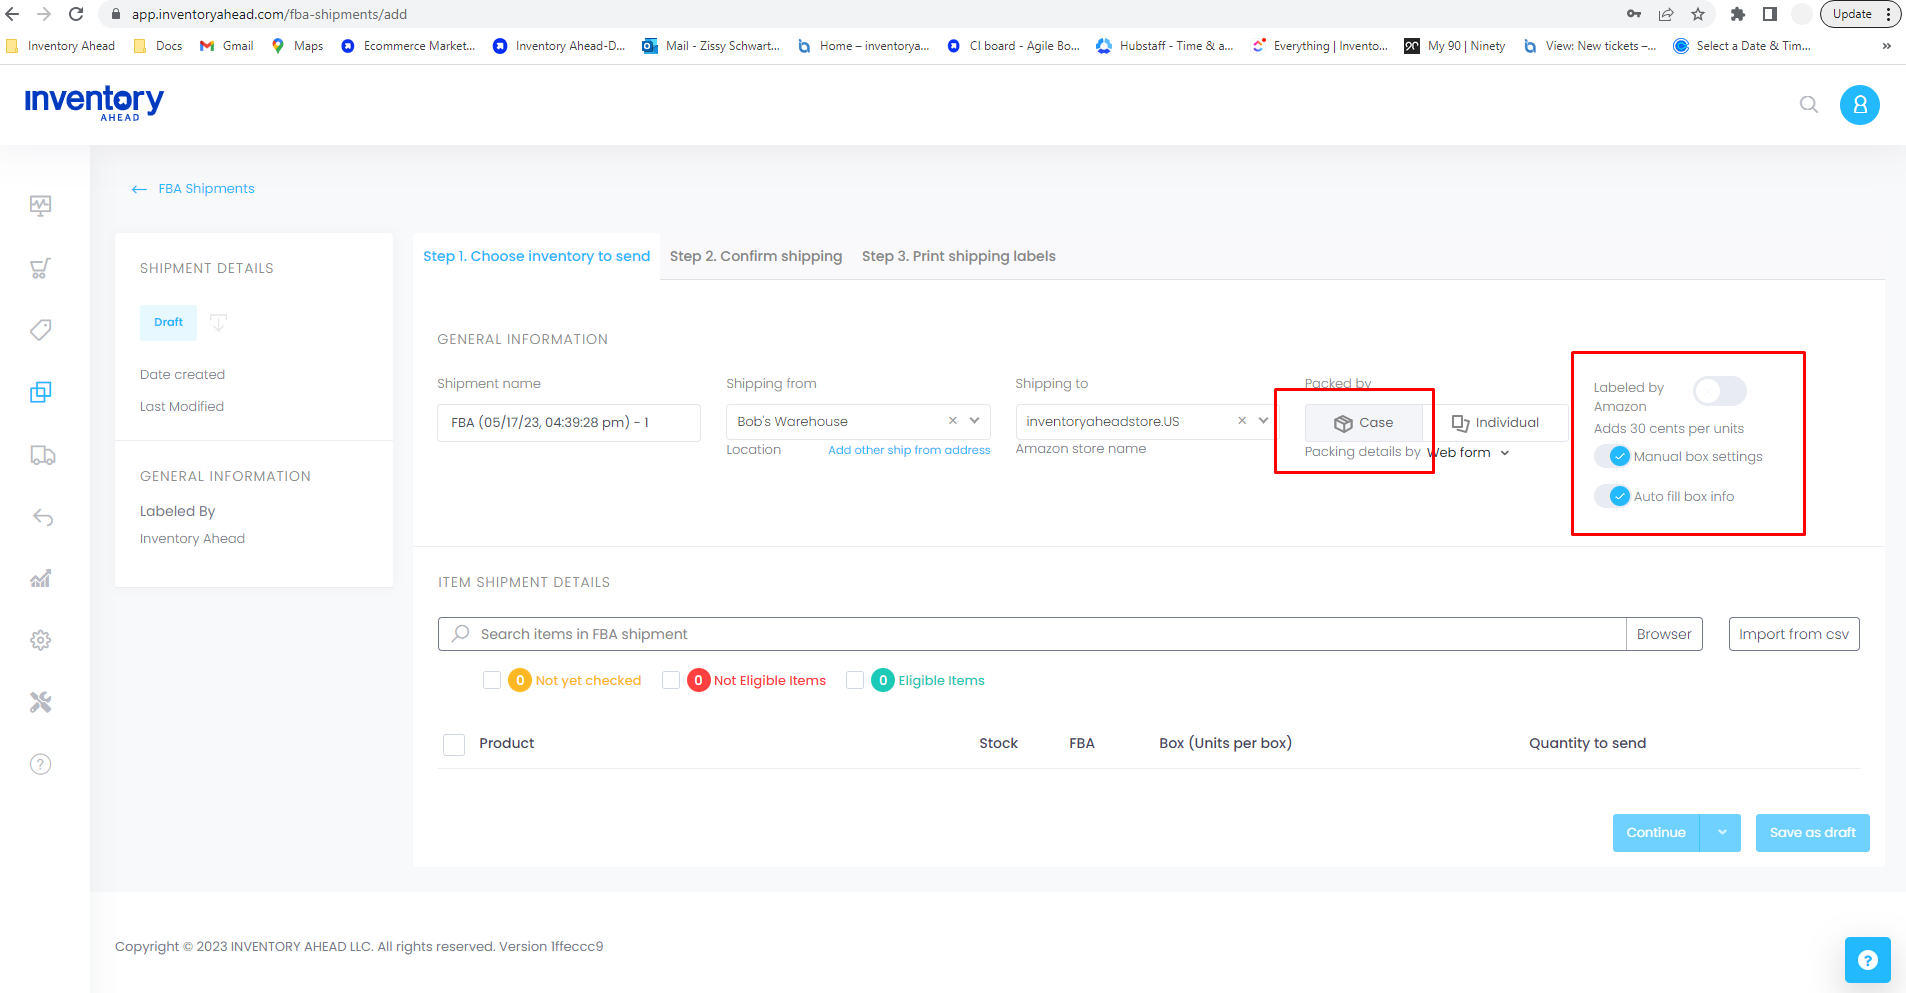Image resolution: width=1906 pixels, height=993 pixels.
Task: Toggle the Labeled by Amazon switch
Action: pyautogui.click(x=1719, y=391)
